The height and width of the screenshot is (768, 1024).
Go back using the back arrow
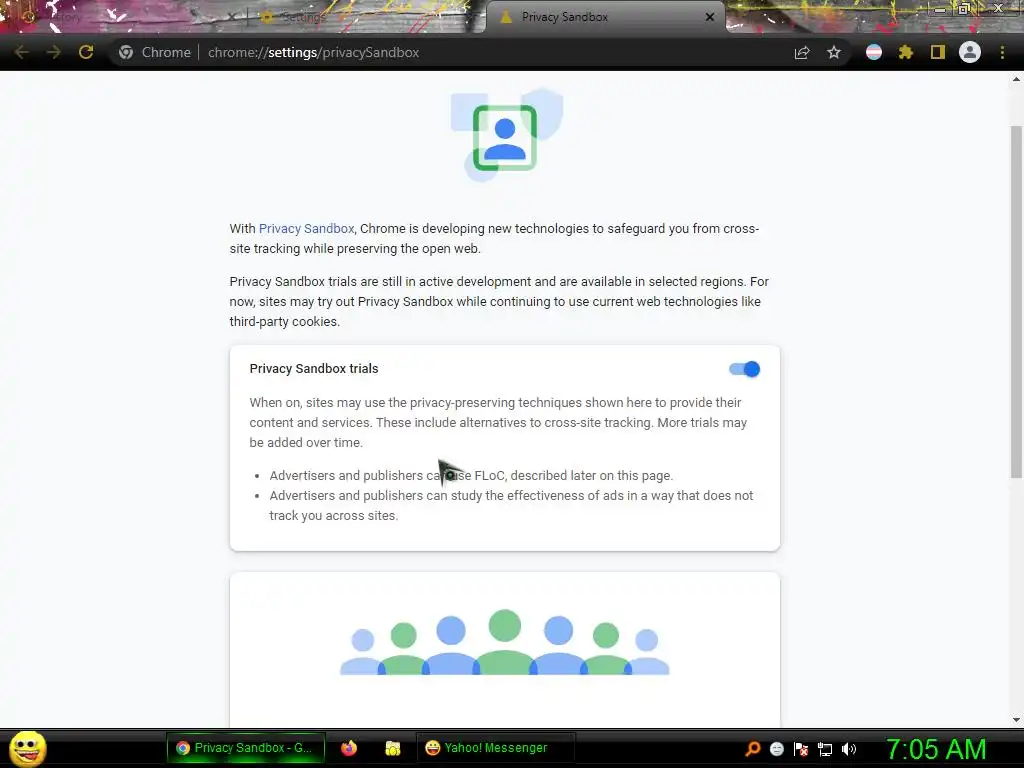[22, 52]
